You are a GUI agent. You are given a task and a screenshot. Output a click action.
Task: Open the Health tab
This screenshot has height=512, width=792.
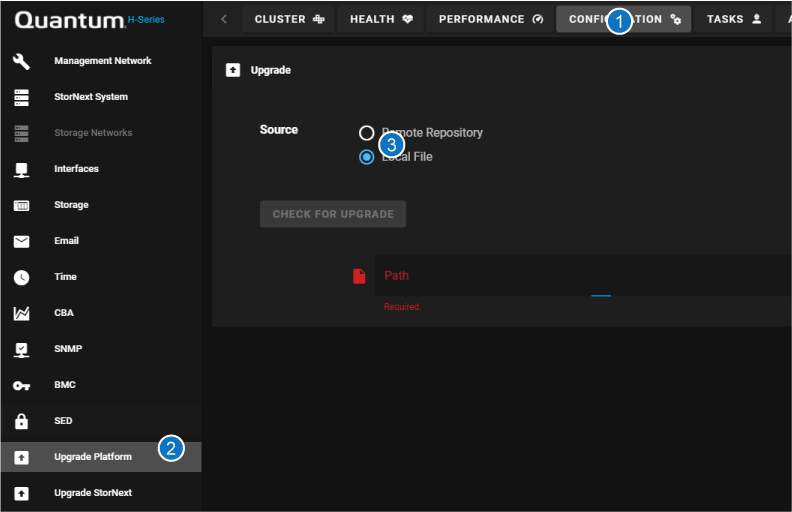click(381, 19)
